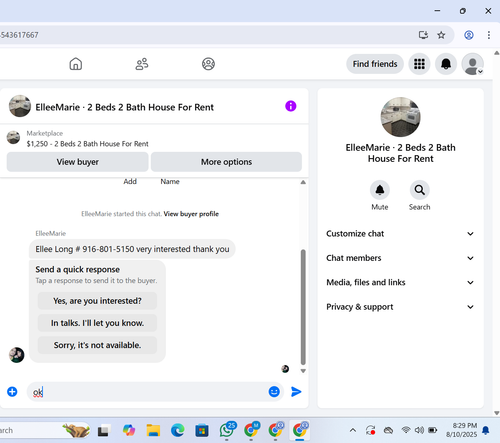Image resolution: width=500 pixels, height=443 pixels.
Task: Click Windows taskbar search box
Action: click(45, 430)
